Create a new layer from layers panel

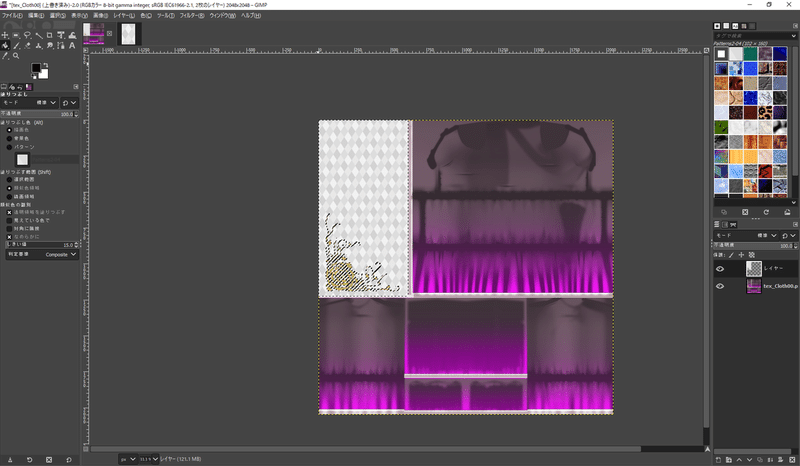coord(720,459)
